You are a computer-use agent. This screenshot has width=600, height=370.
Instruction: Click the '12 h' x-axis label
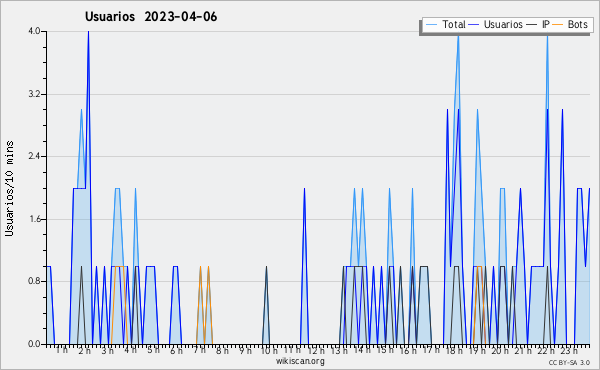(x=316, y=351)
